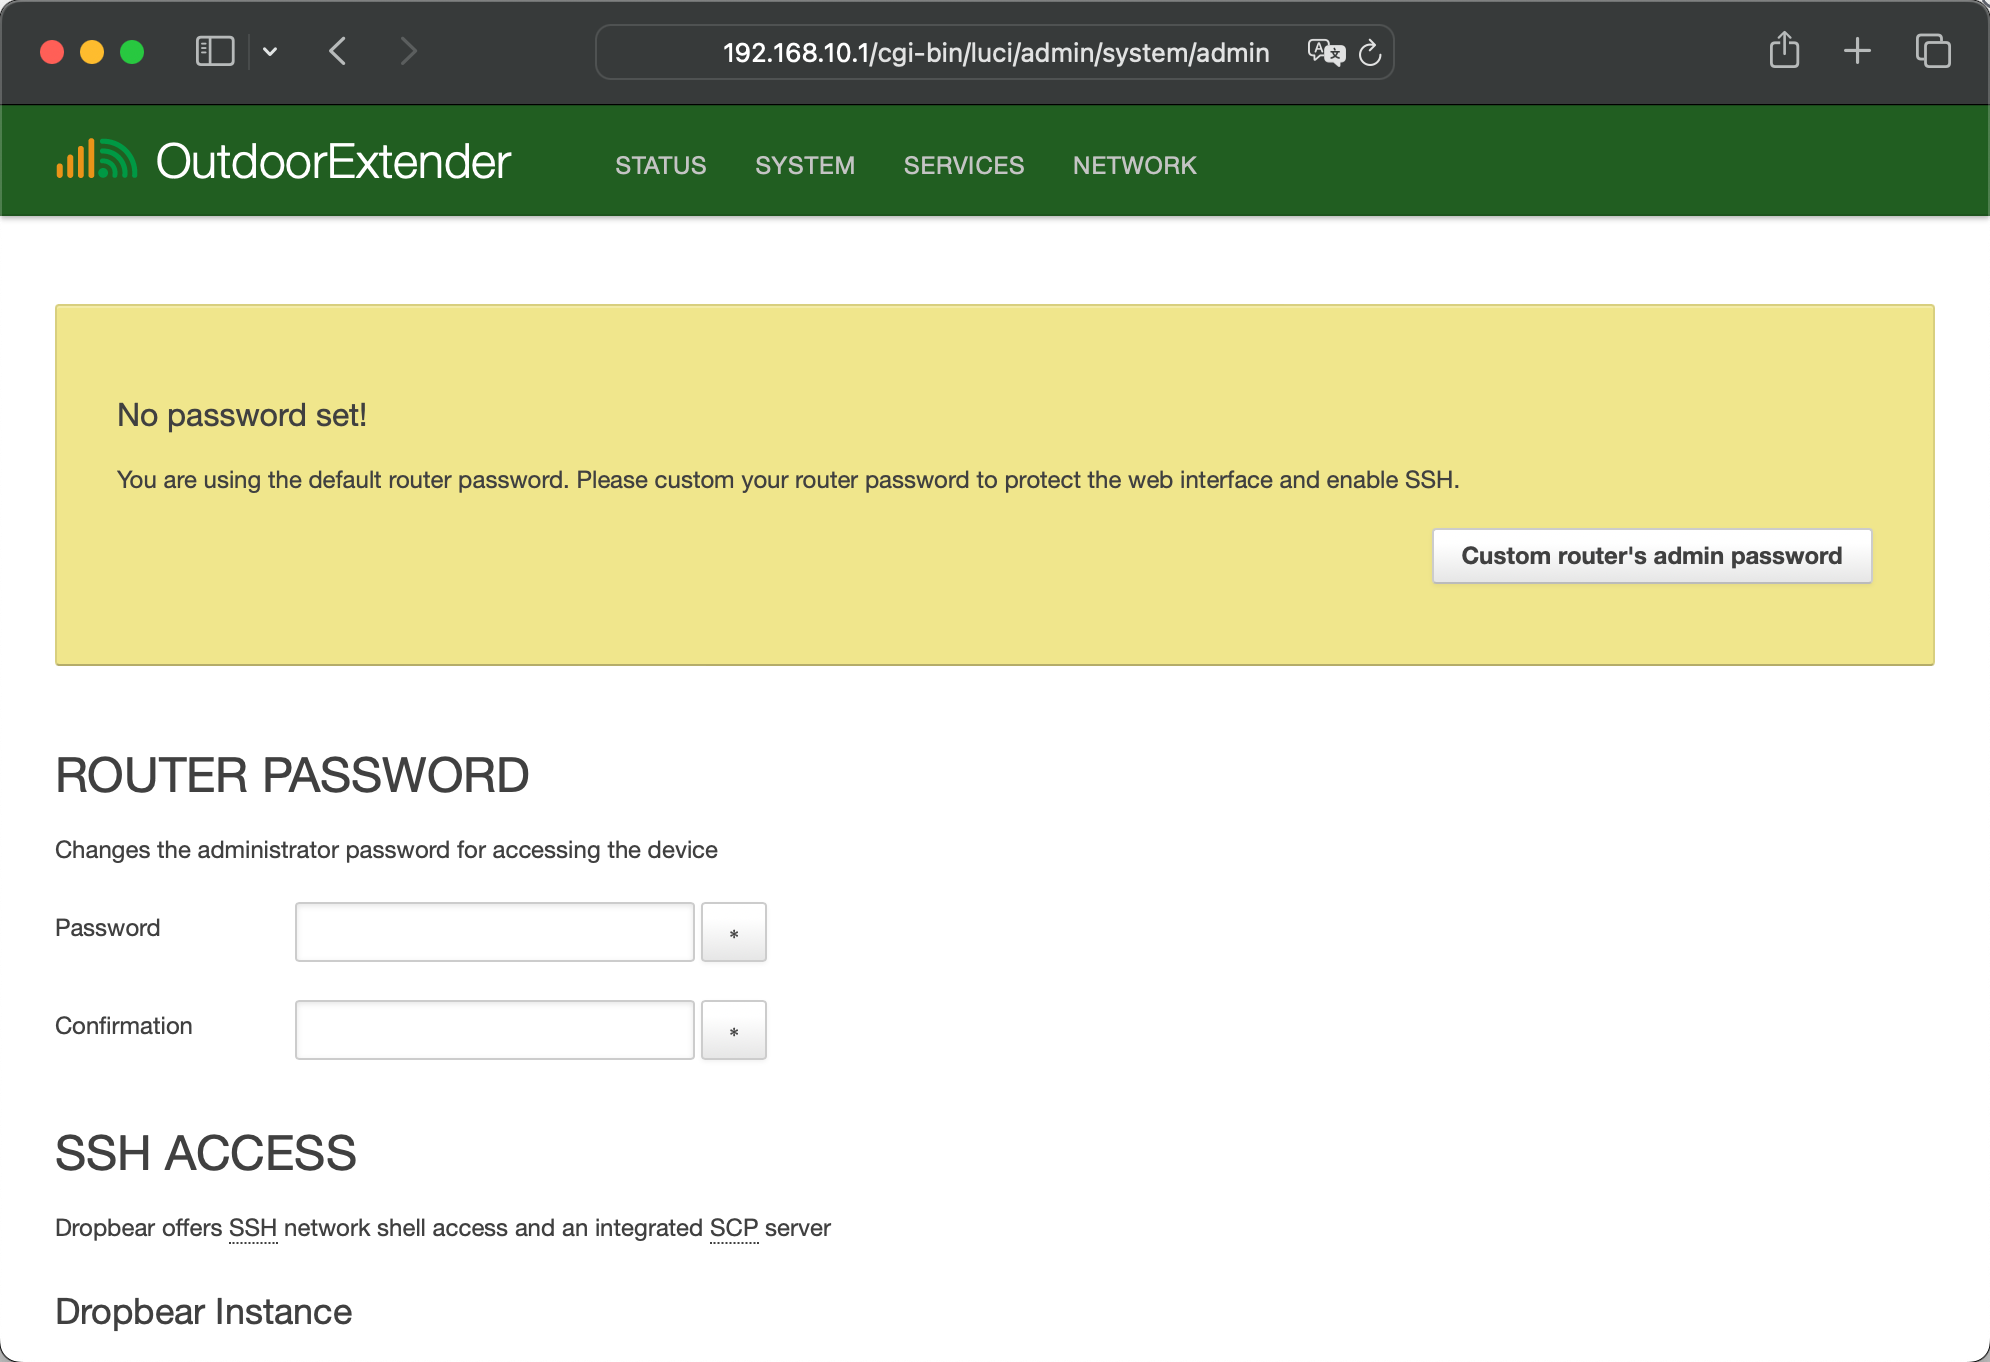Click Custom router's admin password button

click(1651, 556)
